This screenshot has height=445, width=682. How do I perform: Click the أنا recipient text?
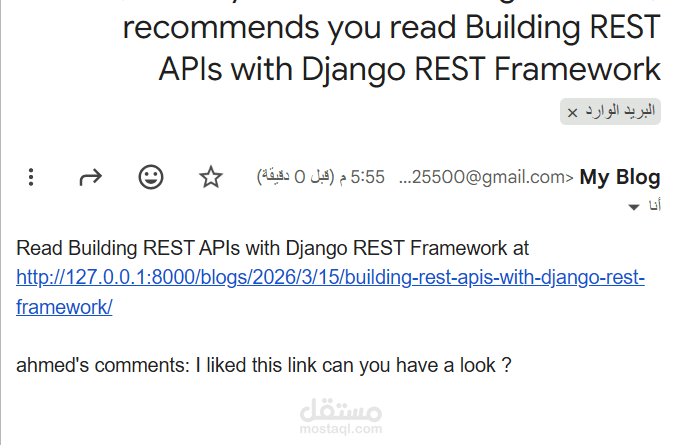[x=655, y=205]
